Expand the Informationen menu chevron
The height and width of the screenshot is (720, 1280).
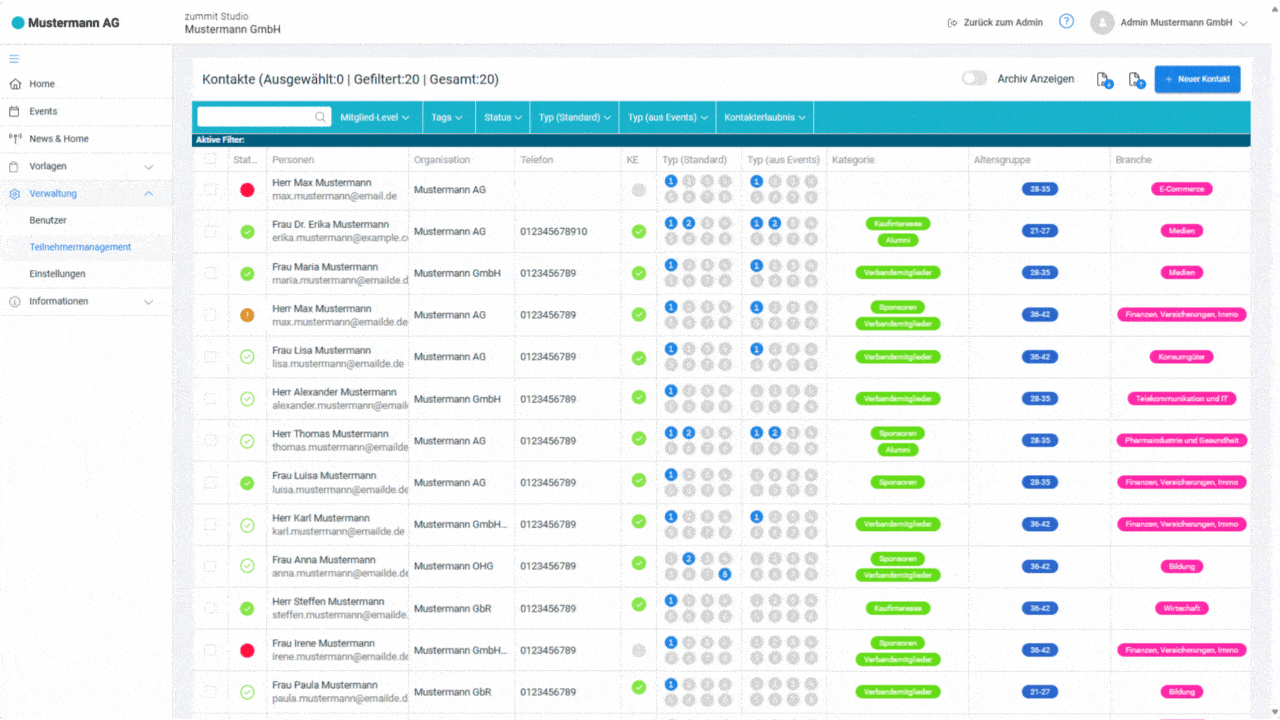click(149, 301)
